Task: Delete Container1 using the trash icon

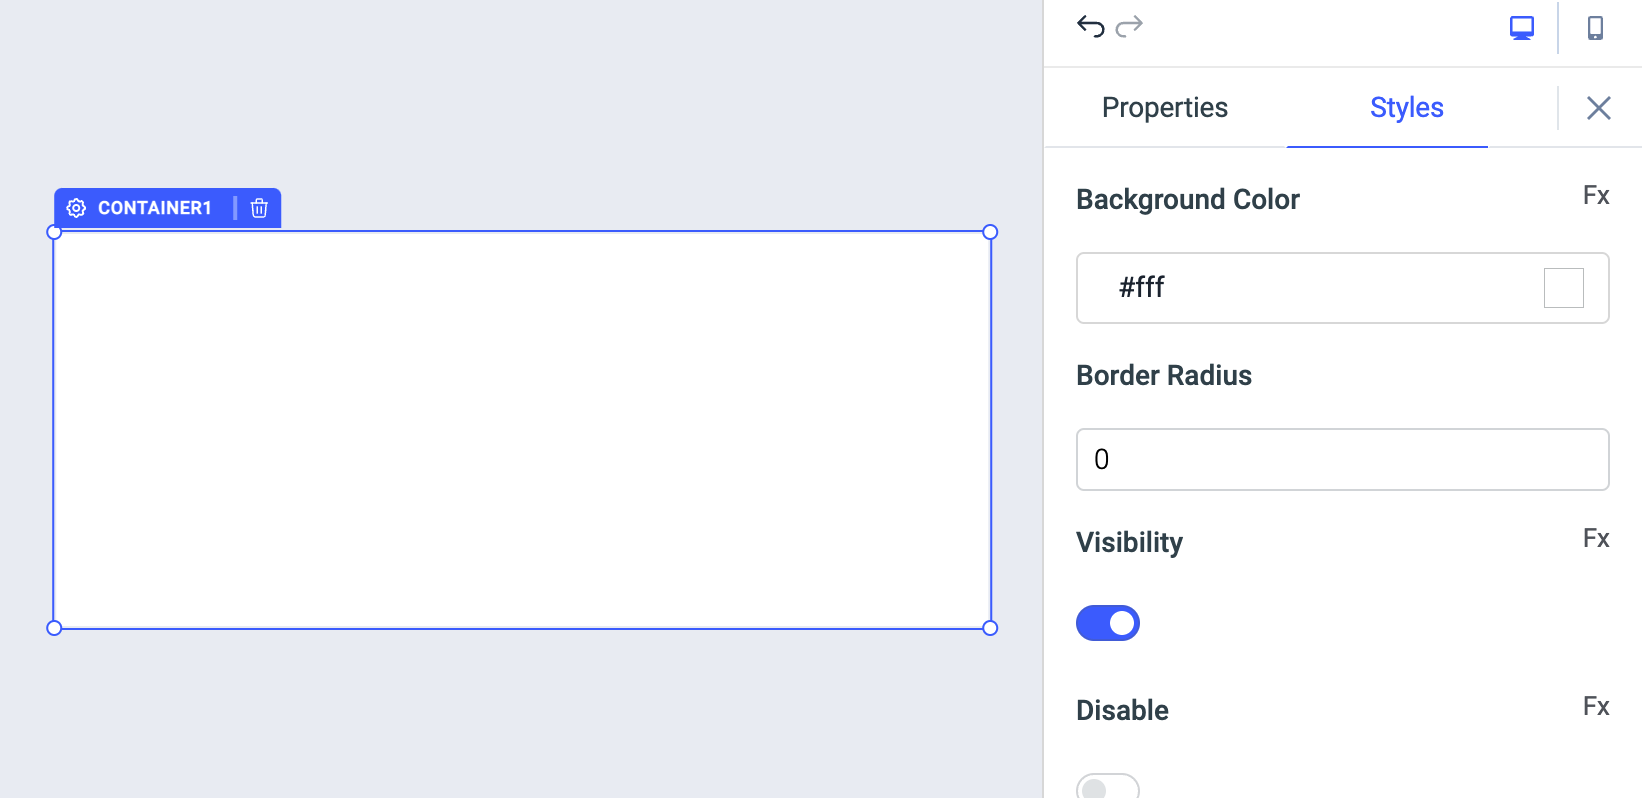Action: point(259,208)
